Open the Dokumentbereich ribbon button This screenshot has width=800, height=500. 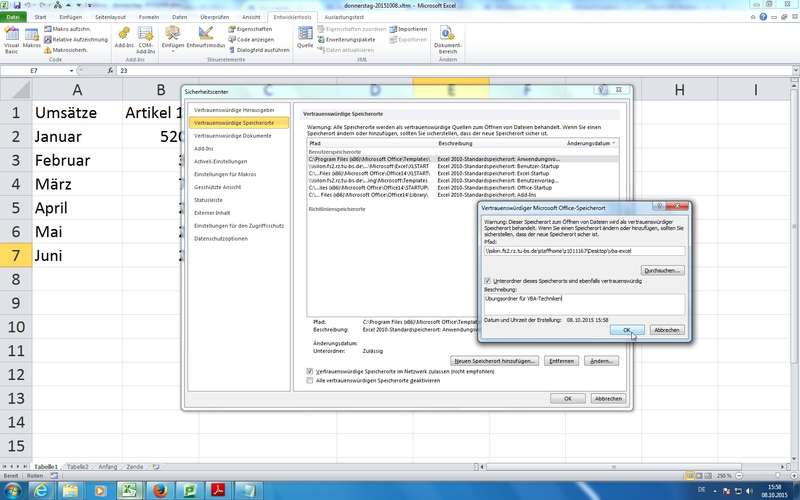447,40
